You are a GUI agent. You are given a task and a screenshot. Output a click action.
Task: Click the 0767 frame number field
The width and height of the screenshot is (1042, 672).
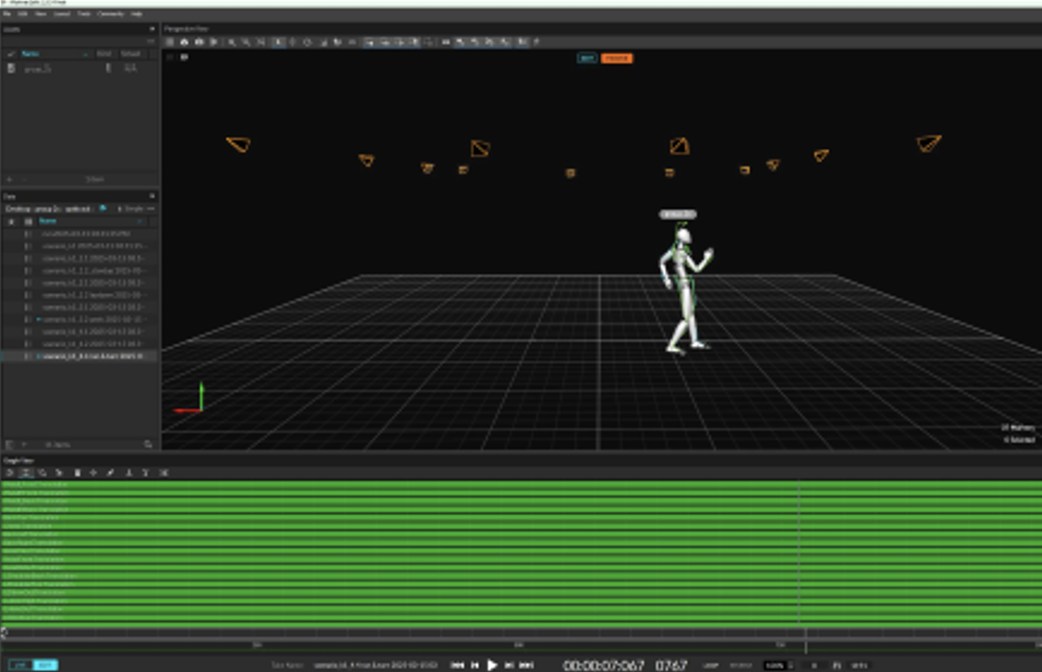pyautogui.click(x=671, y=665)
